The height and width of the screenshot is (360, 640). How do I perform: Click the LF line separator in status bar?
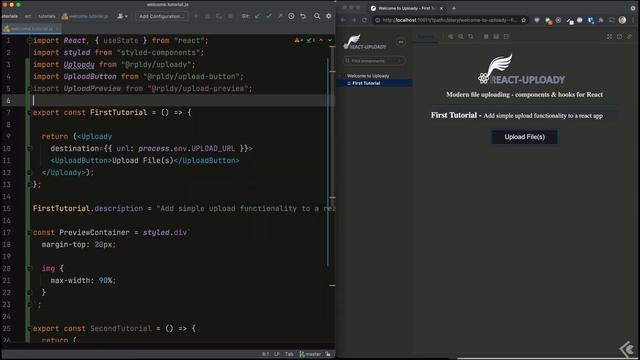coord(277,354)
